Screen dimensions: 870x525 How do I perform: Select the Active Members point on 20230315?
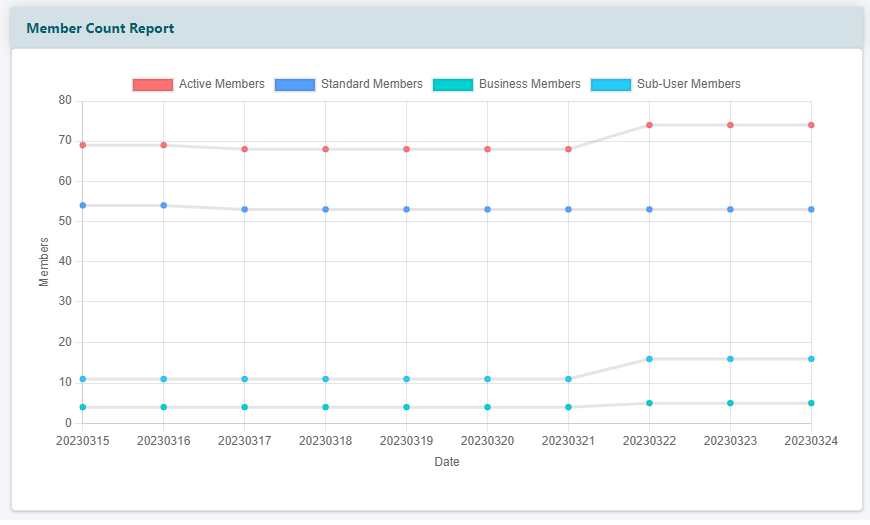click(x=83, y=145)
